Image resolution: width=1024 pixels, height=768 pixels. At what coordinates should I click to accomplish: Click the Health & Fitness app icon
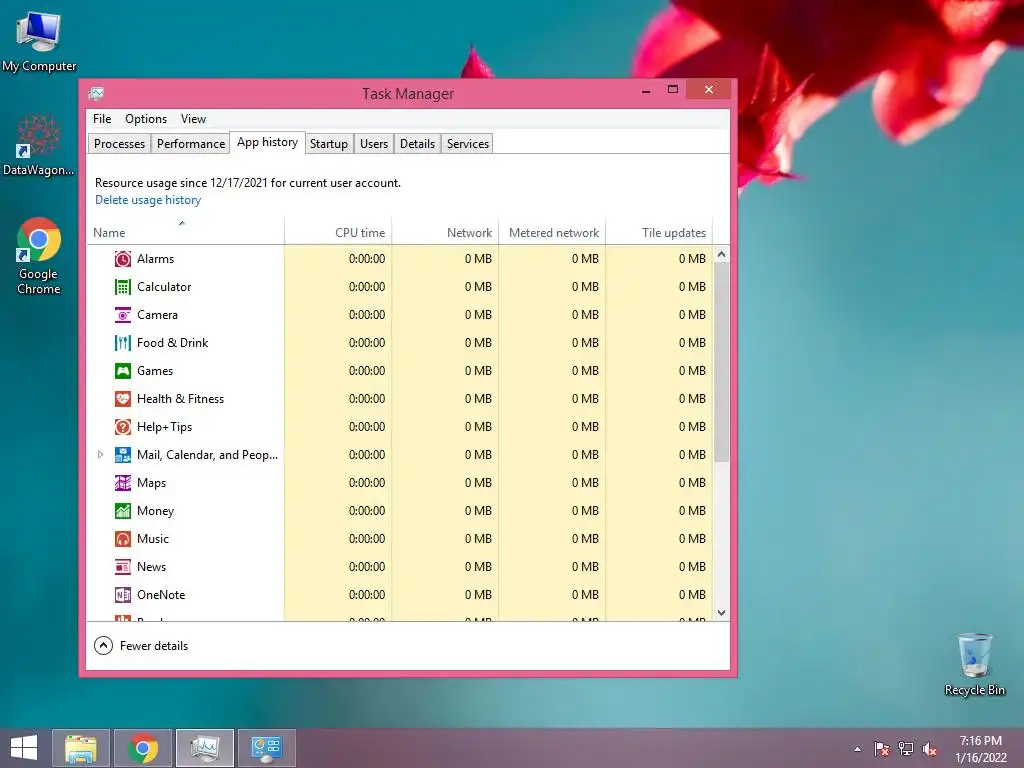(x=123, y=399)
